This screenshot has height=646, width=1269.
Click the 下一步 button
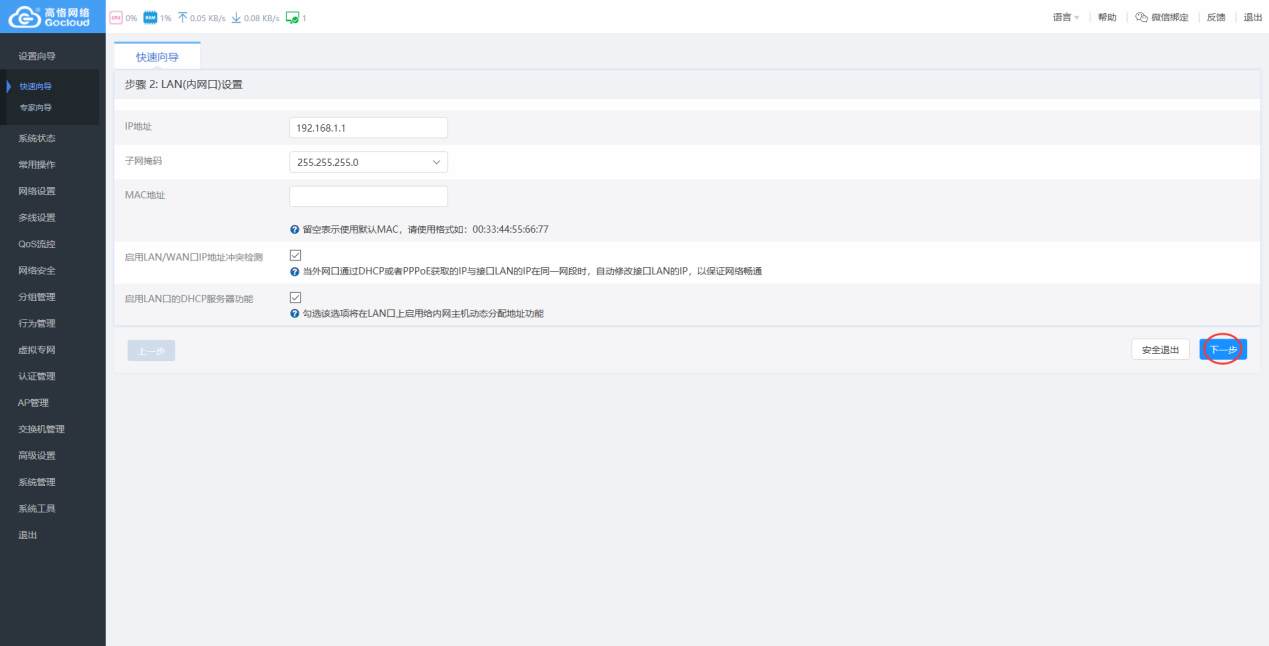click(x=1223, y=350)
